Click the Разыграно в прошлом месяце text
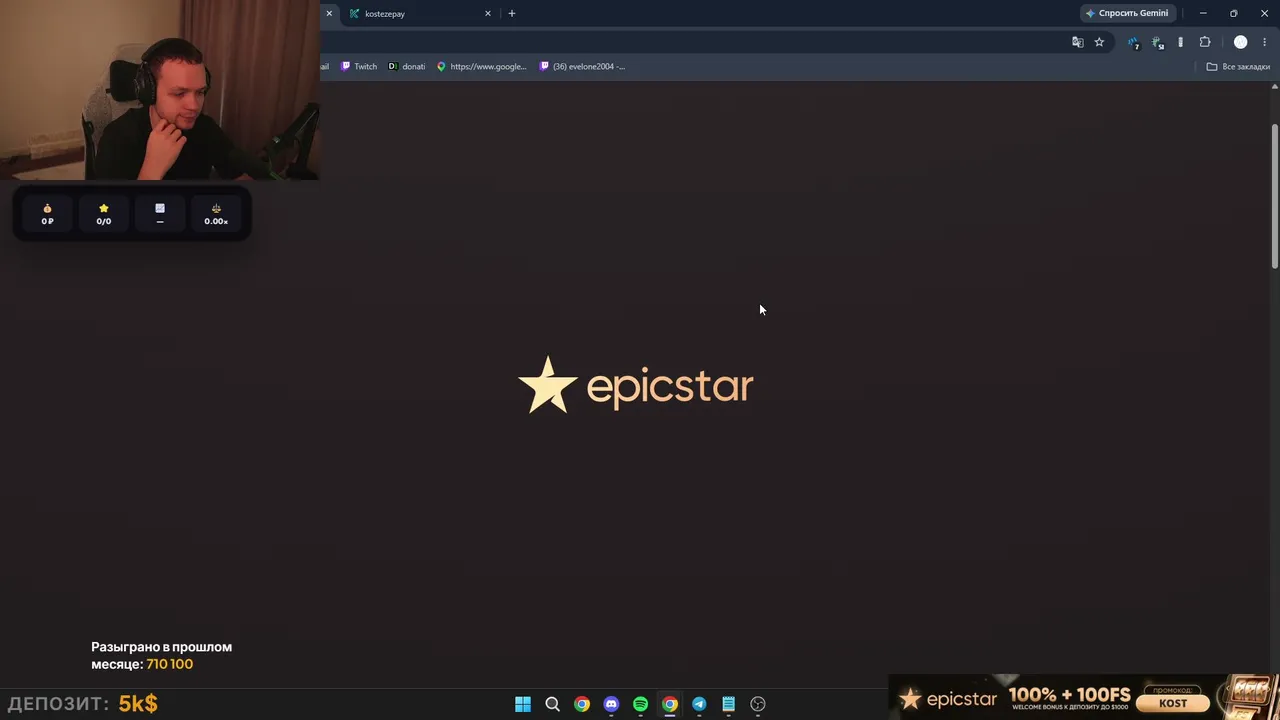This screenshot has height=720, width=1280. [x=161, y=655]
